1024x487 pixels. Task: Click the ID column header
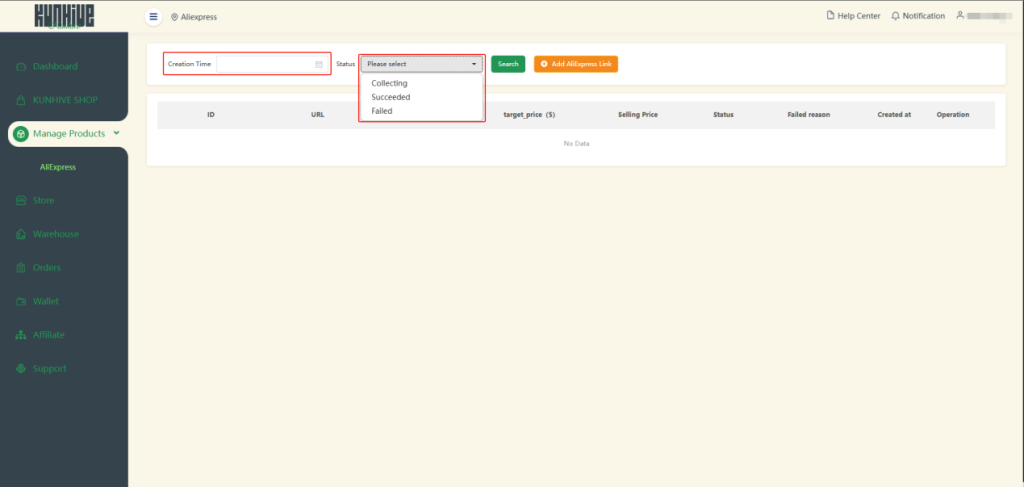point(211,115)
